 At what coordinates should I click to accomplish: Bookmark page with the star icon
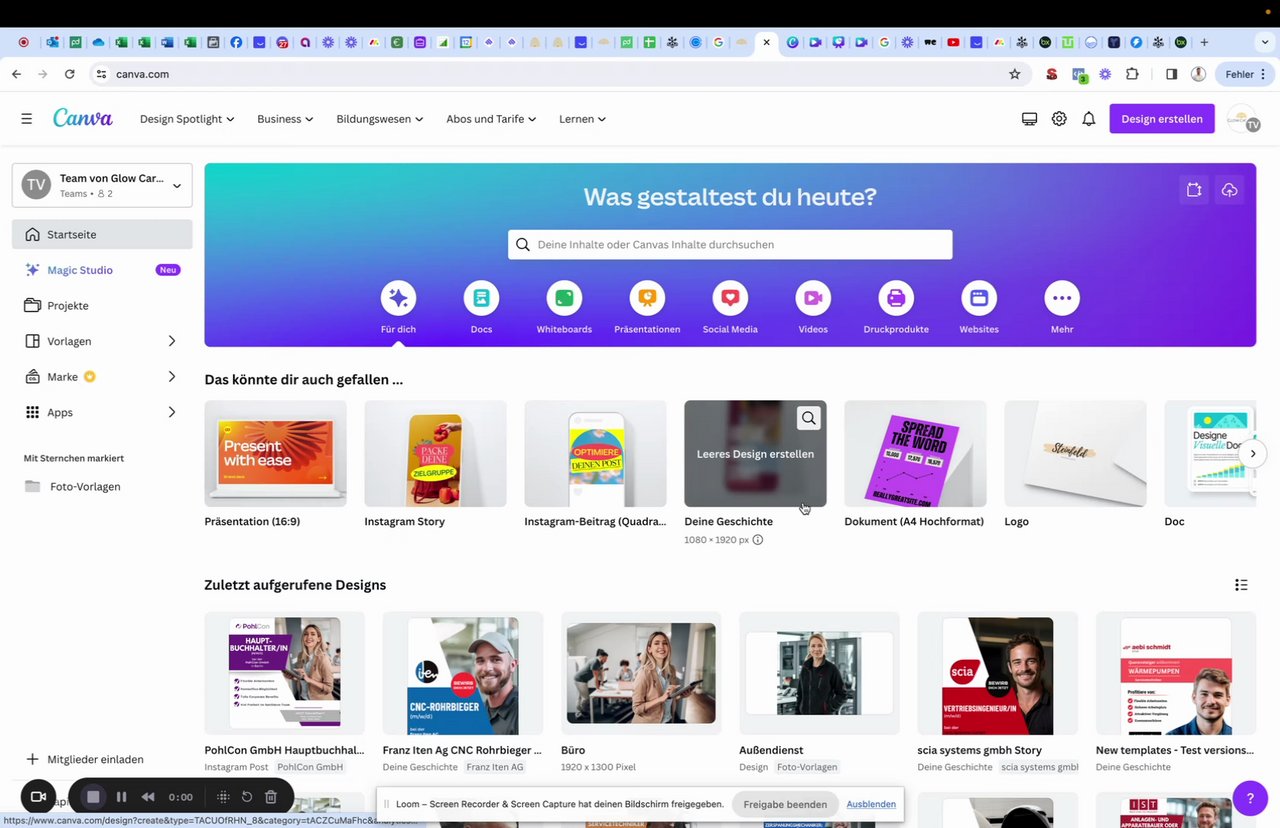point(1015,74)
